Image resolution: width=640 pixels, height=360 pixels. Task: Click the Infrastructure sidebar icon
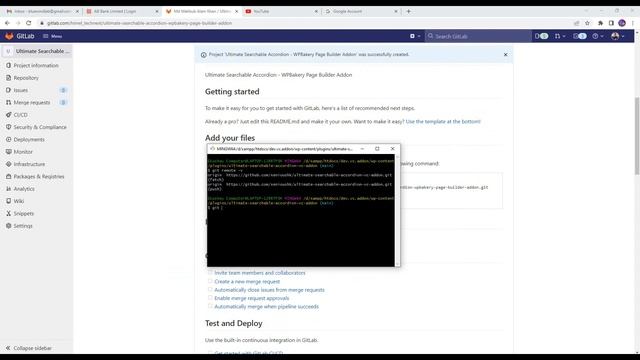click(9, 164)
